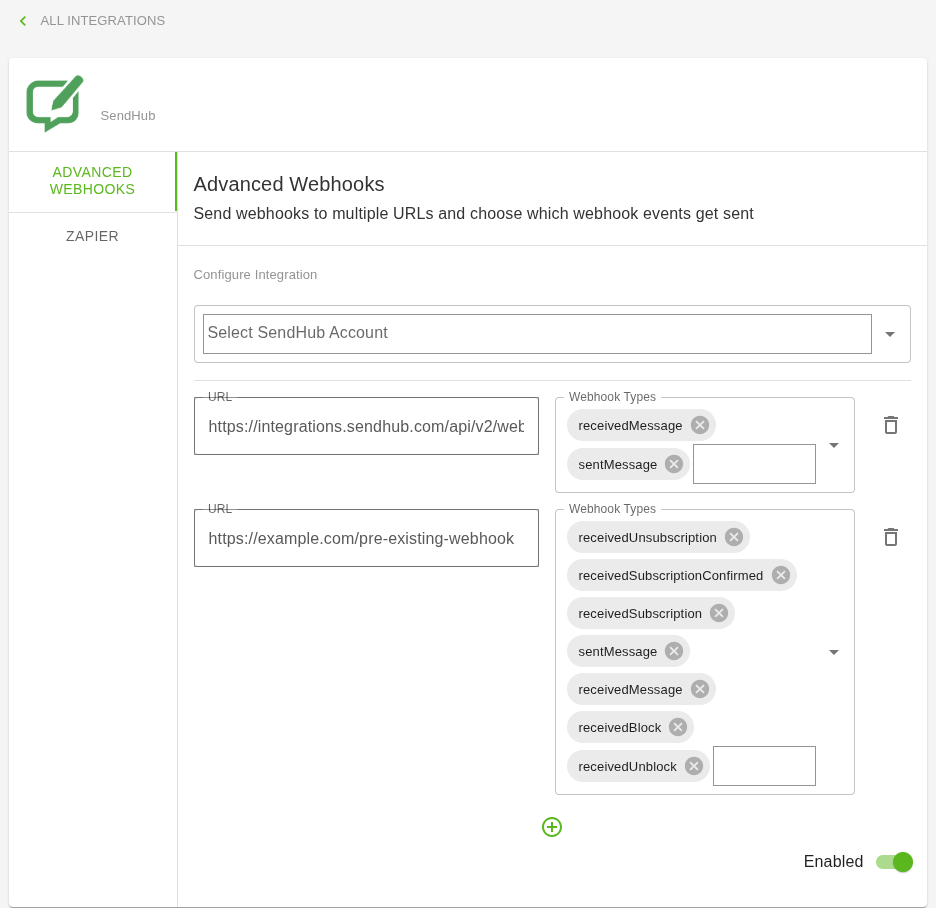
Task: Remove the receivedUnsubscription chip
Action: tap(734, 537)
